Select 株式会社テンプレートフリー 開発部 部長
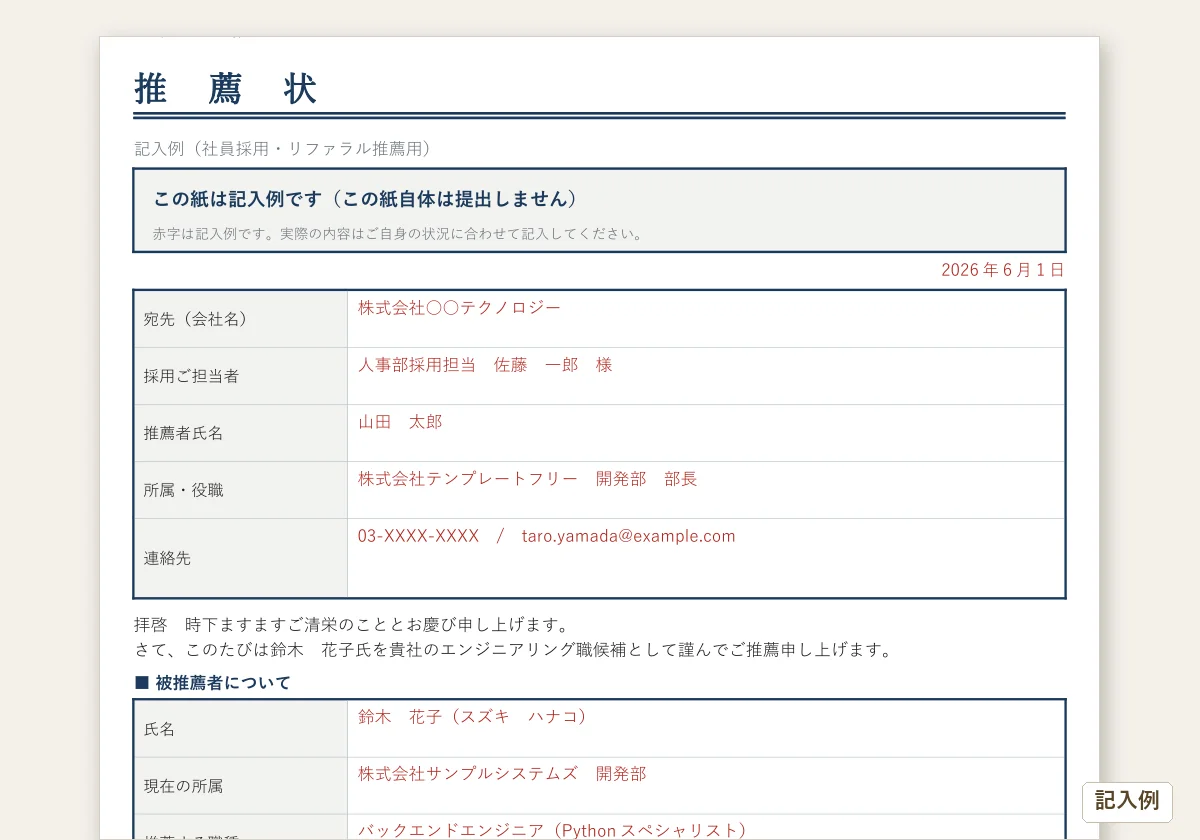This screenshot has height=840, width=1200. [528, 479]
